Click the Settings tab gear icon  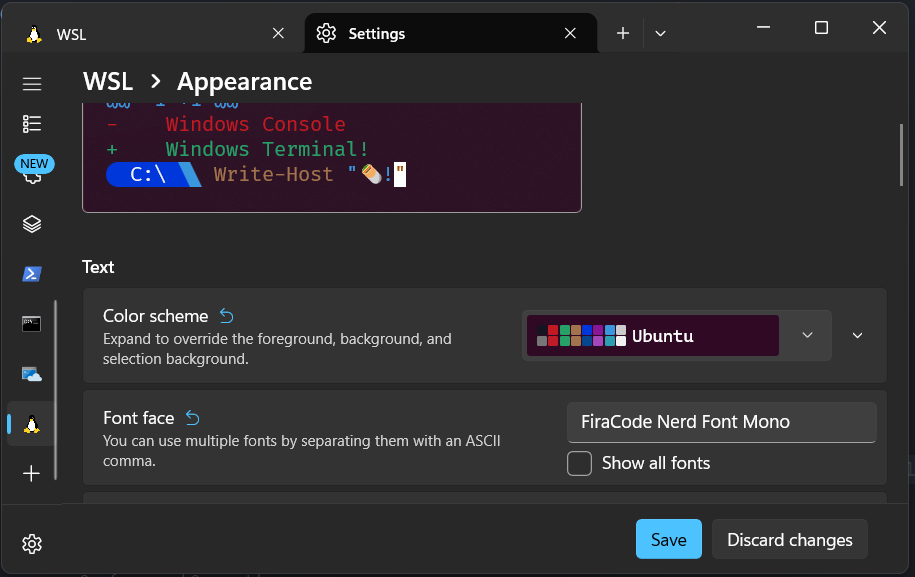point(326,33)
